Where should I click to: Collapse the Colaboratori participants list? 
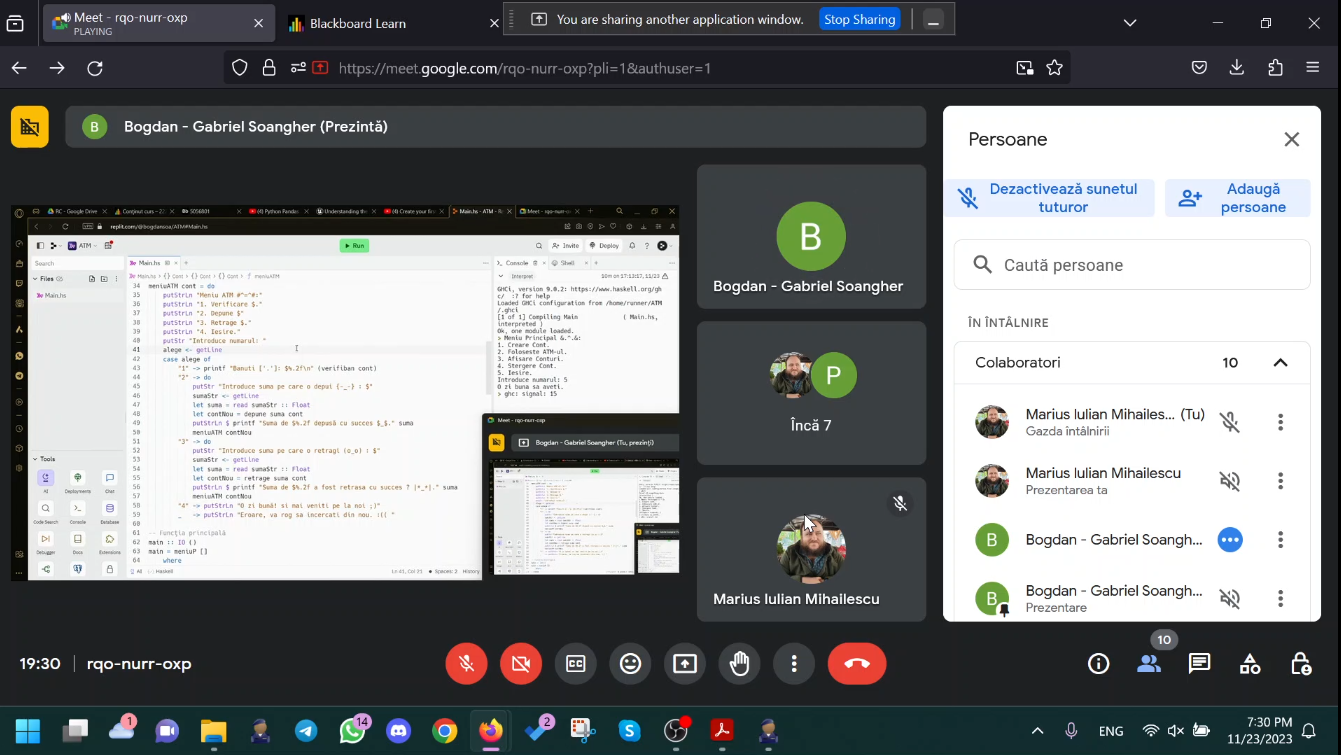[1280, 363]
